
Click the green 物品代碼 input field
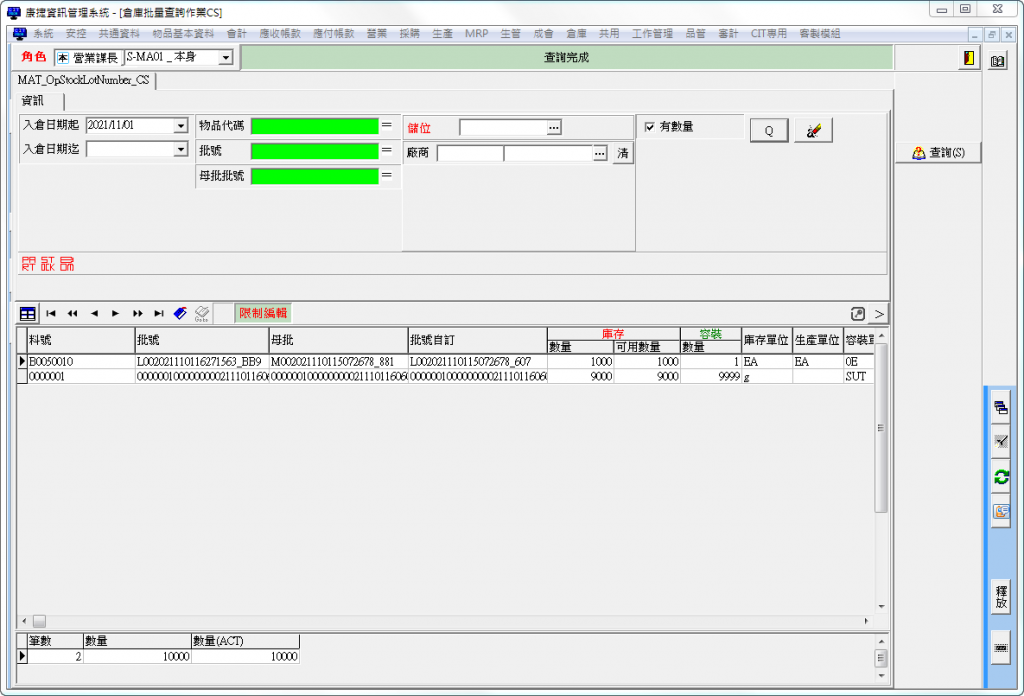tap(314, 126)
